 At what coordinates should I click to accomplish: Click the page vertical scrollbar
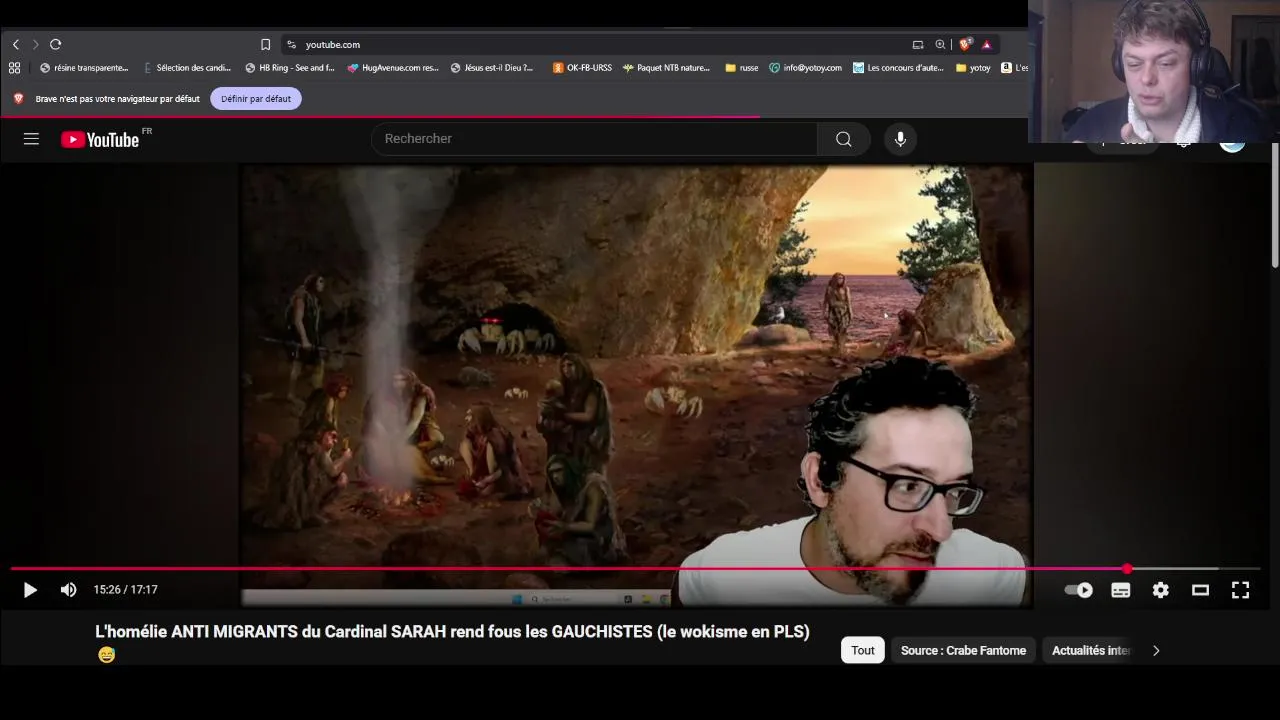[x=1275, y=205]
